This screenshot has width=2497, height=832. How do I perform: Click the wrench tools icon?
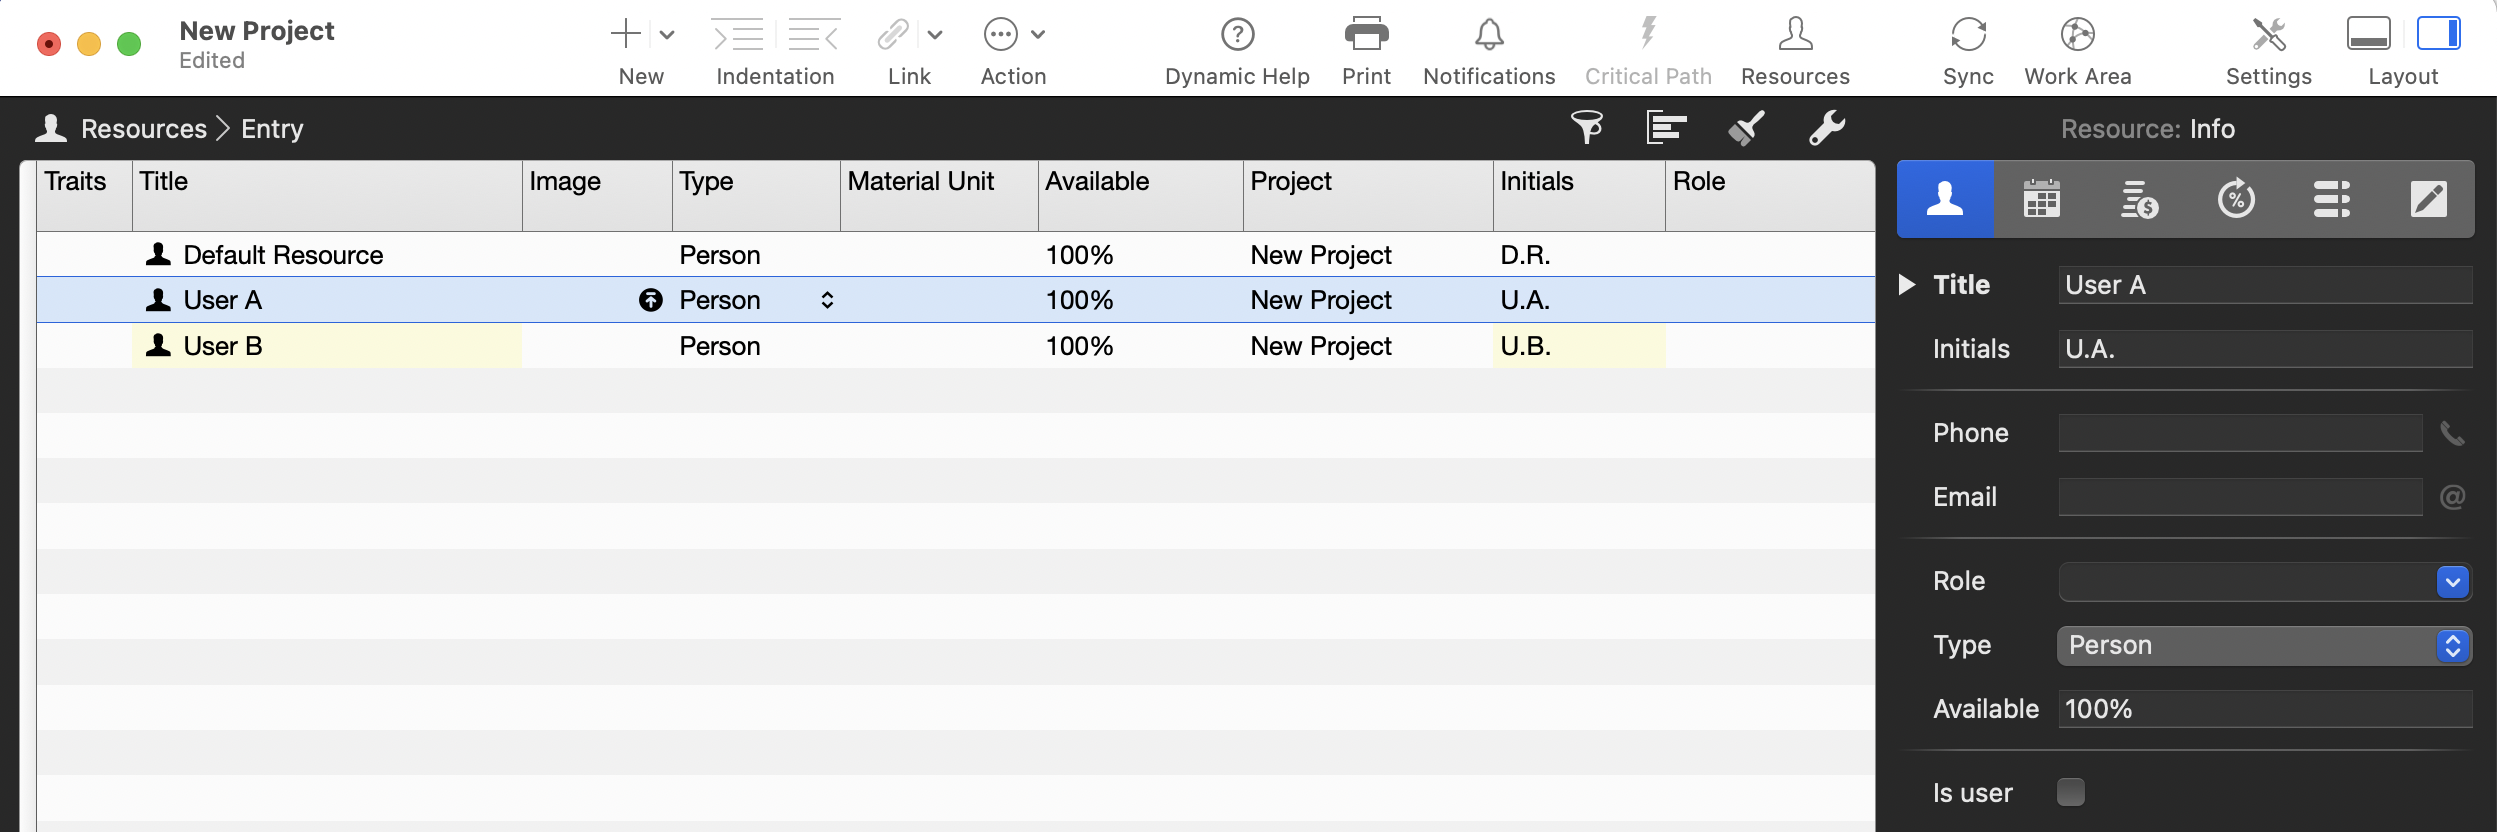point(1826,128)
